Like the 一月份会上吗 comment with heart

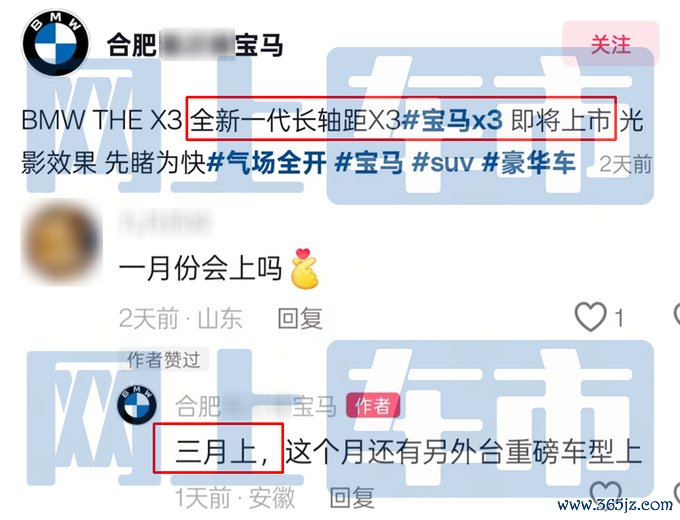click(x=591, y=317)
